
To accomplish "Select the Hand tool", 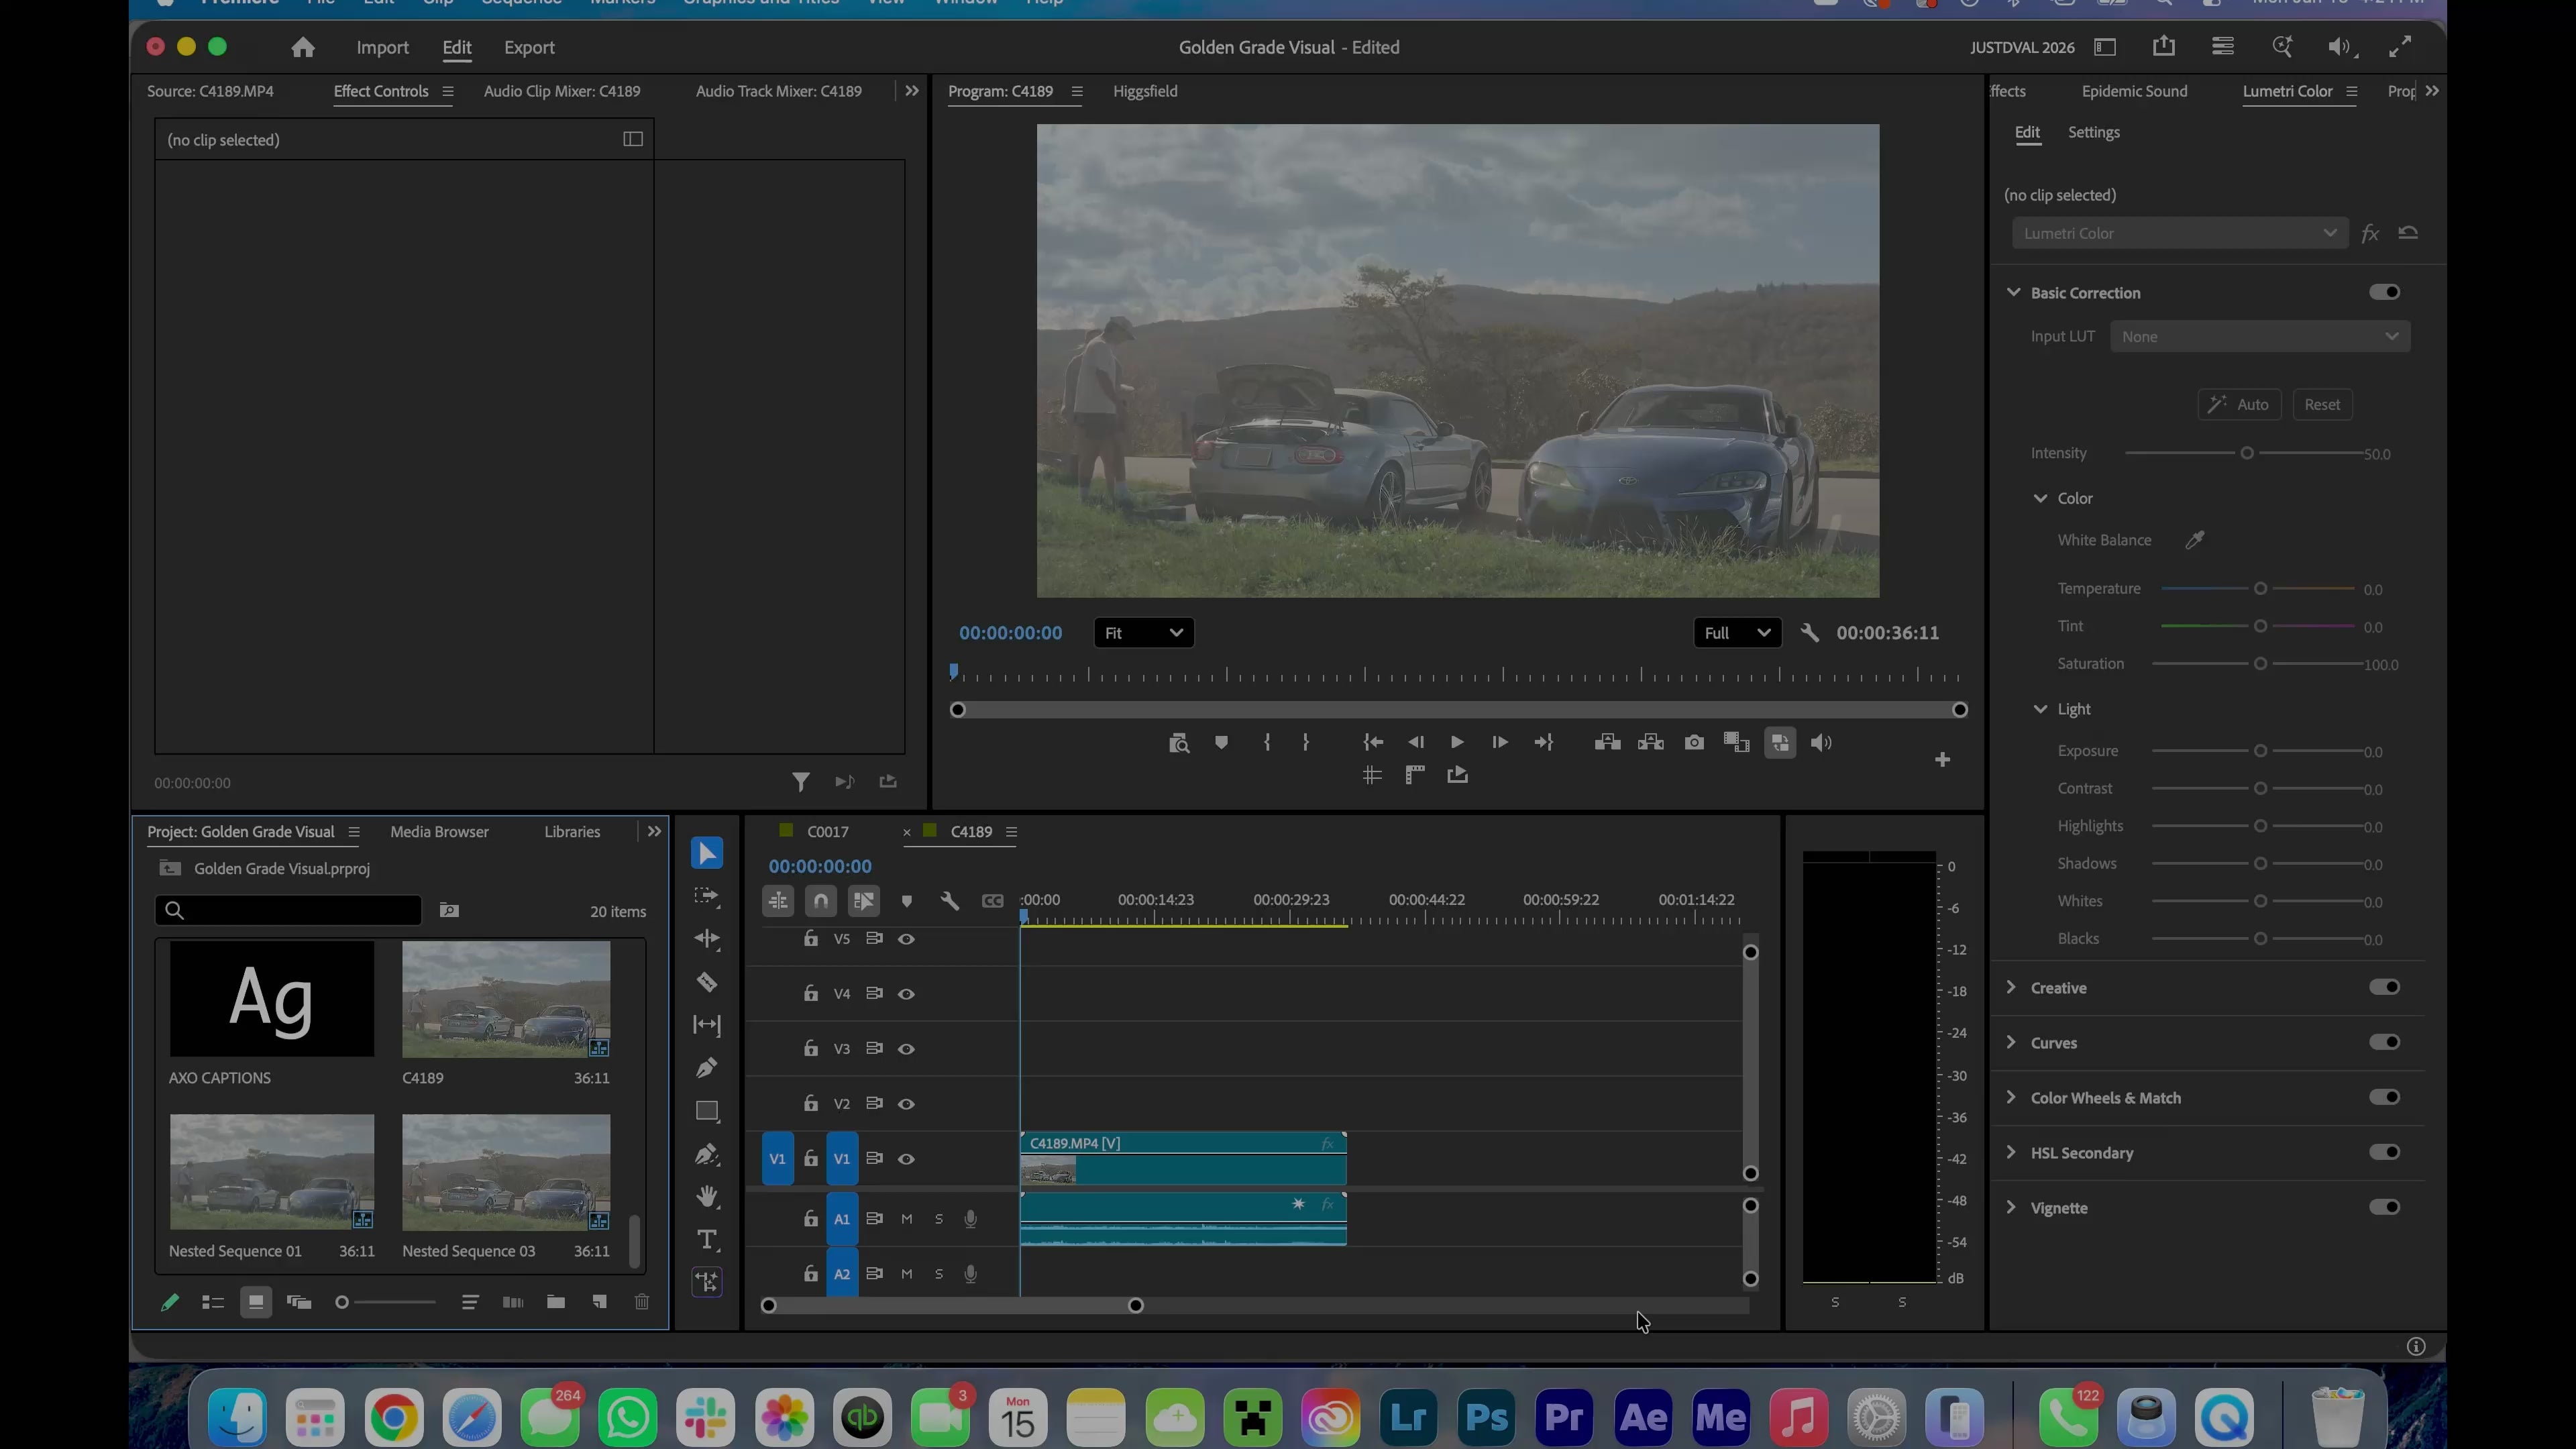I will coord(707,1197).
